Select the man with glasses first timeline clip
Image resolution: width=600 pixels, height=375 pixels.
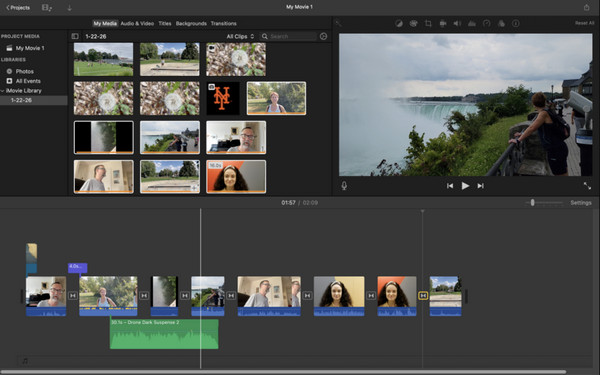(46, 296)
